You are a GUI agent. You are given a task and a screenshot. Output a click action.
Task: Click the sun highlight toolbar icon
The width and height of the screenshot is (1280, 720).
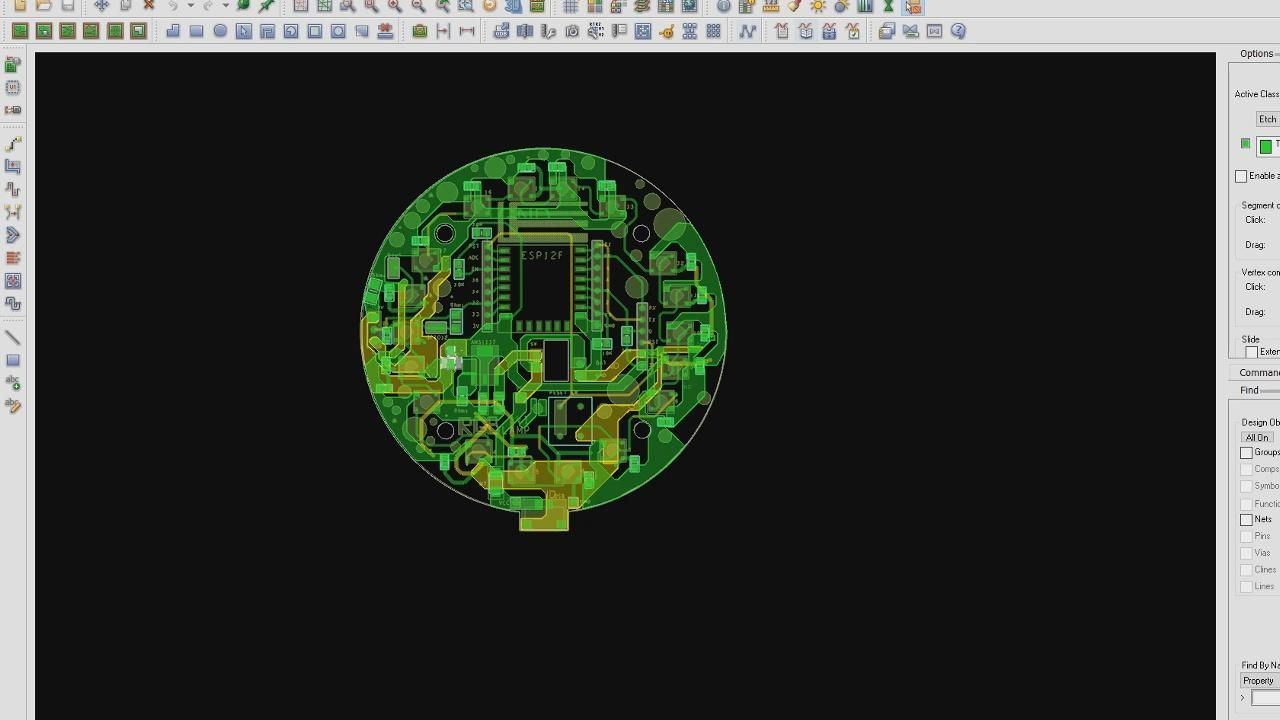point(818,6)
